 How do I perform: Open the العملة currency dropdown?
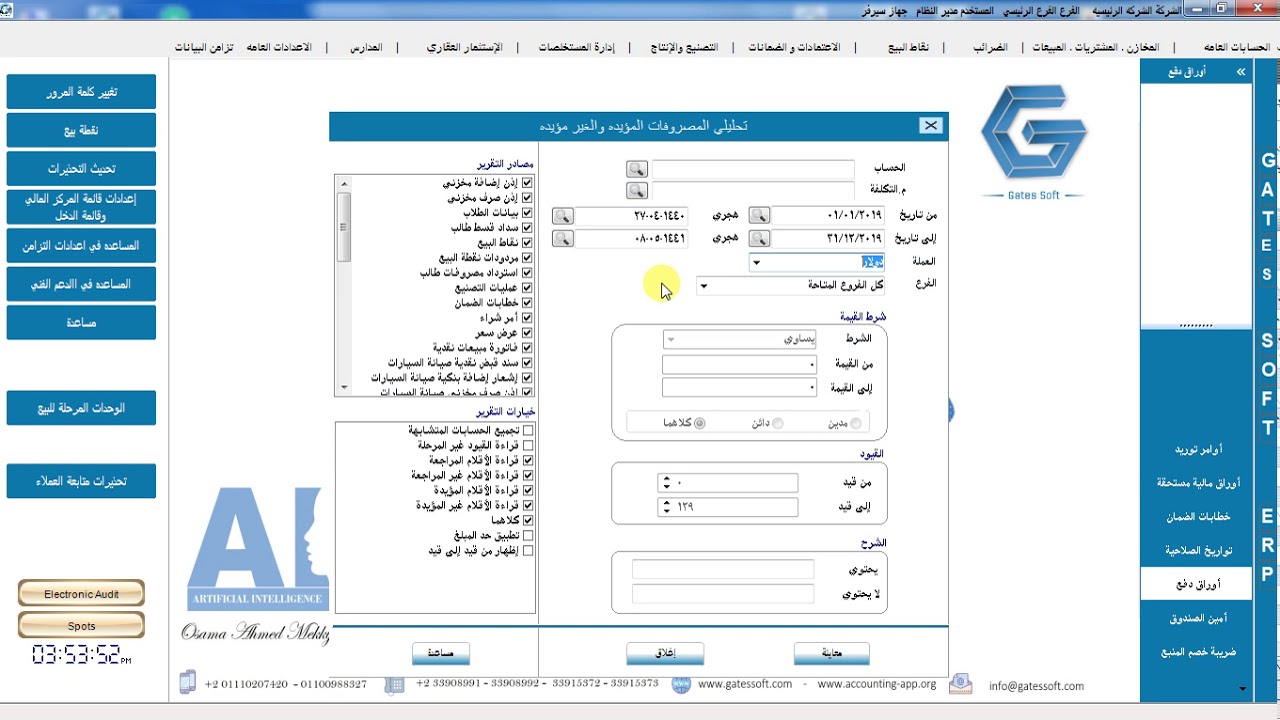pyautogui.click(x=757, y=262)
